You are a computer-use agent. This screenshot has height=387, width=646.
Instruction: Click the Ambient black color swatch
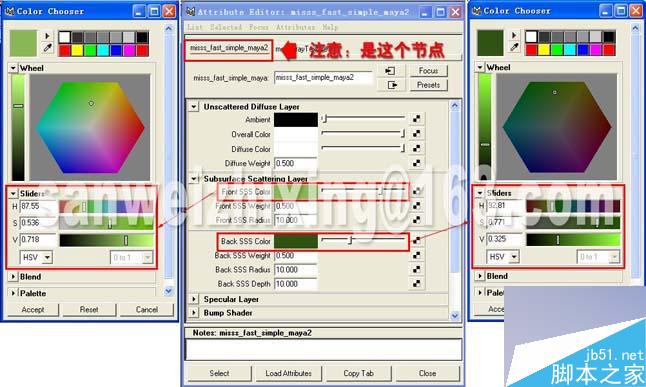click(x=296, y=120)
